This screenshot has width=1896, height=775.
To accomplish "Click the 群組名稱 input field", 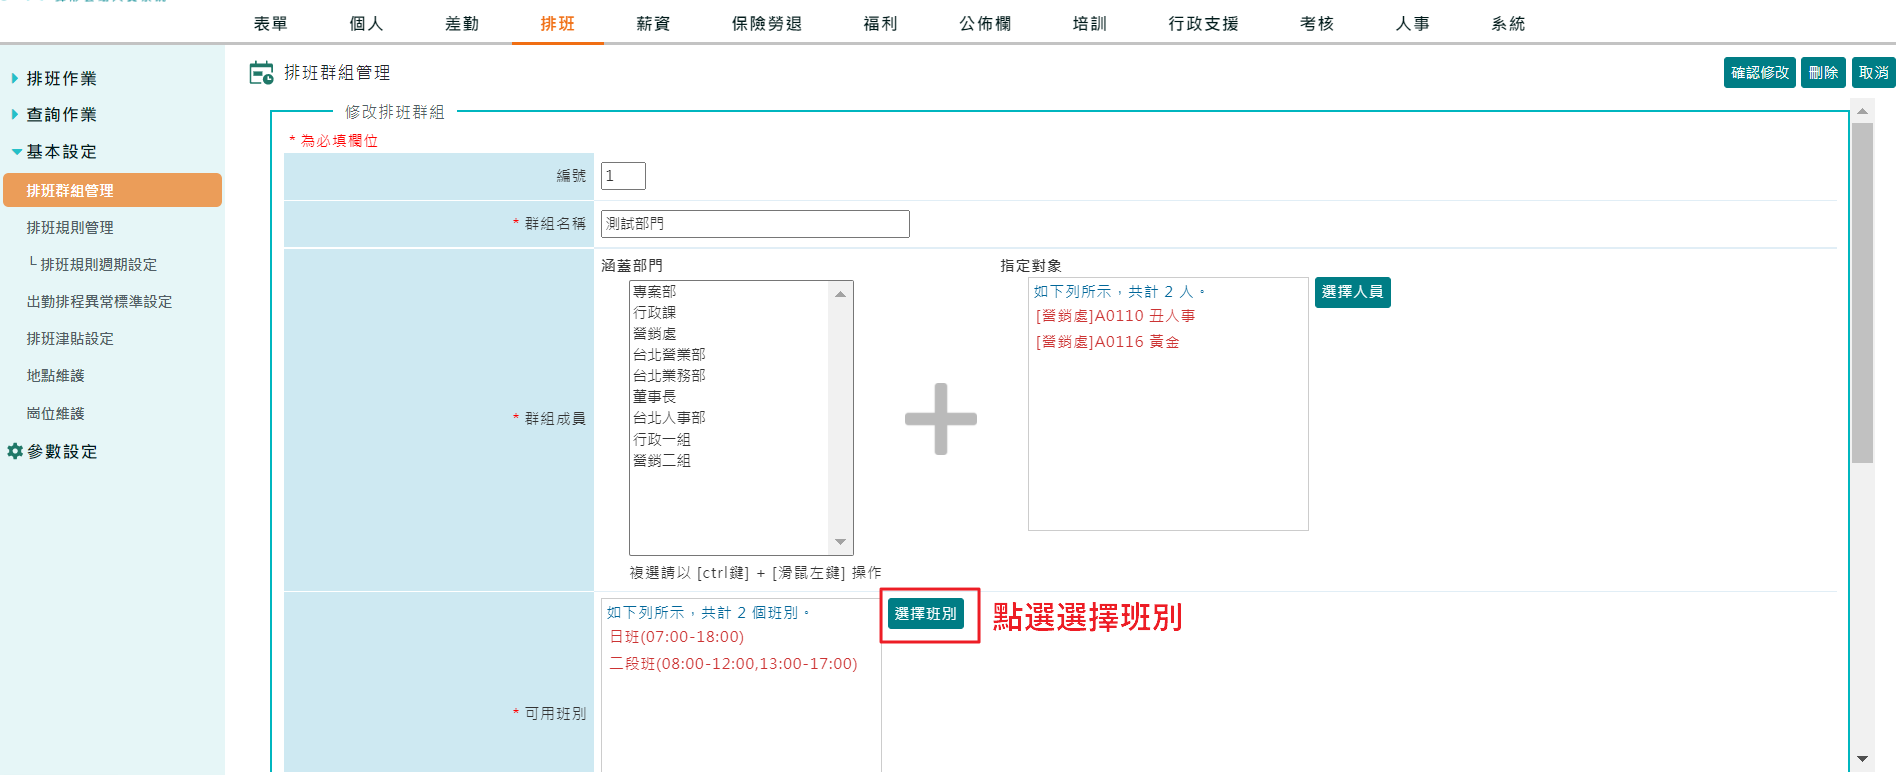I will pos(755,224).
